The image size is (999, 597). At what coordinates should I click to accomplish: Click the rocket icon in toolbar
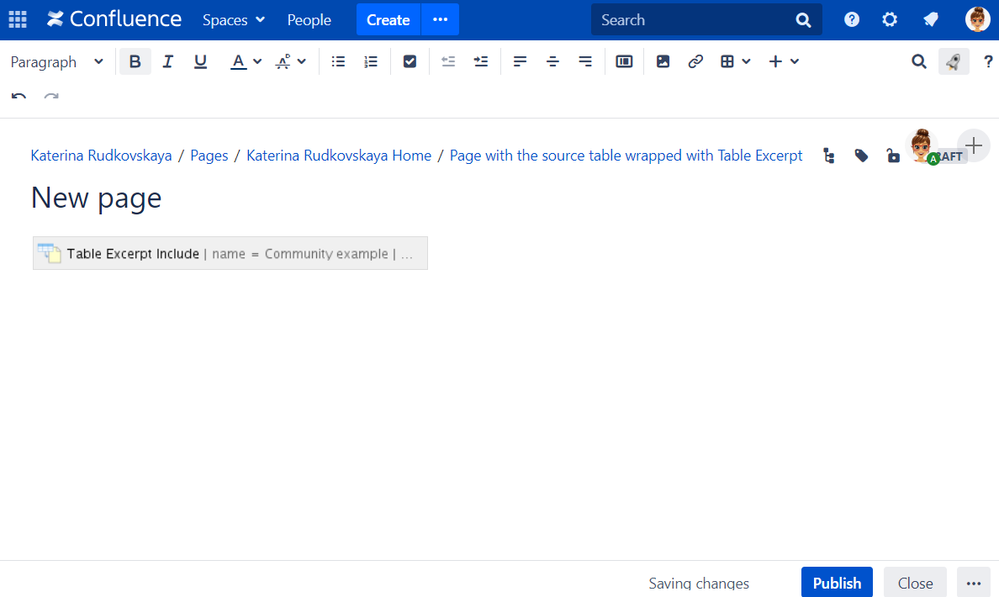(x=953, y=62)
